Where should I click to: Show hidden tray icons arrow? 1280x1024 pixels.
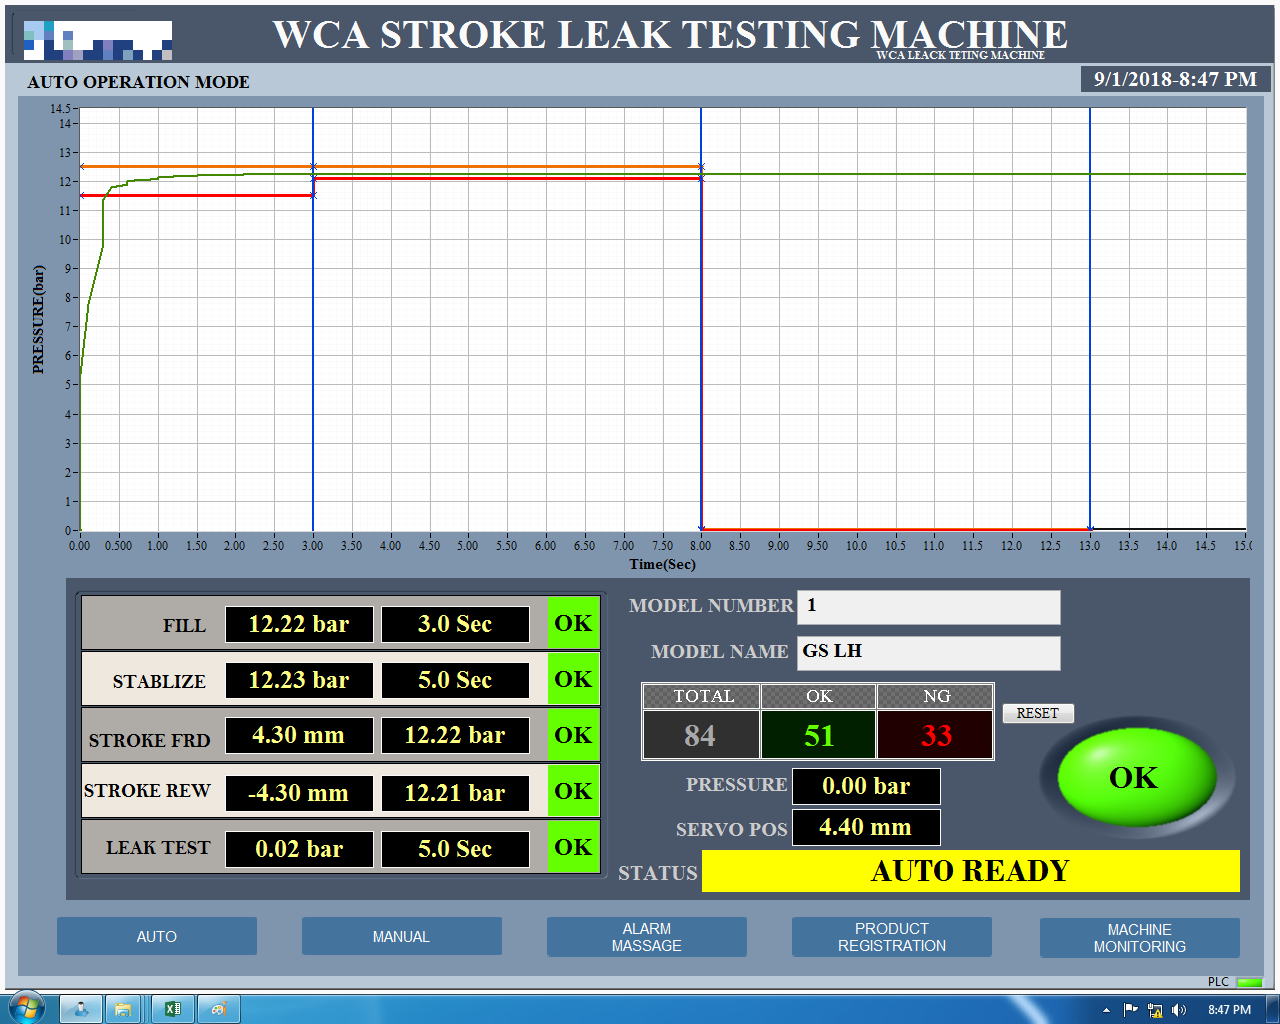click(x=1106, y=1010)
